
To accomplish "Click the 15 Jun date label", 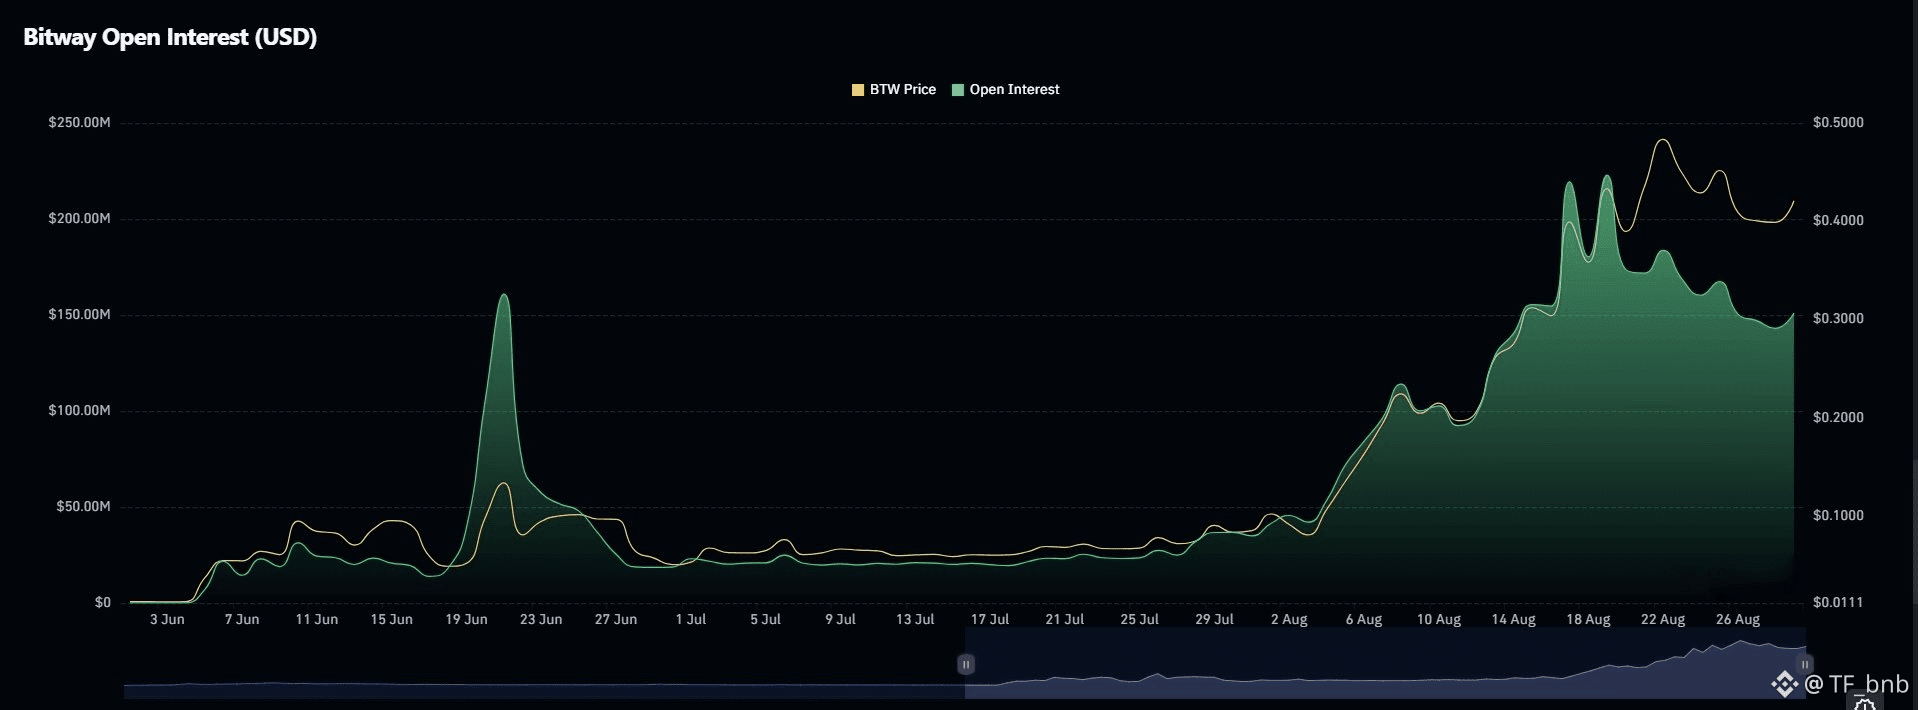I will (392, 619).
